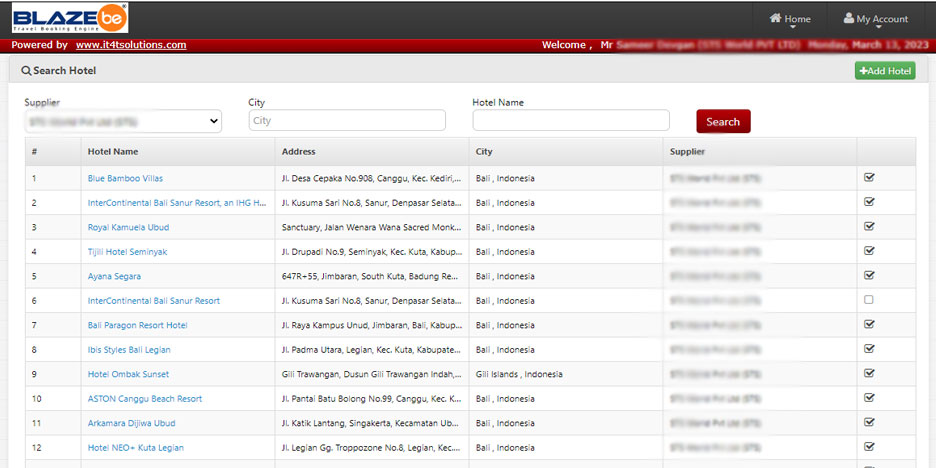Click the search magnifier icon in header
The height and width of the screenshot is (468, 936).
(26, 71)
